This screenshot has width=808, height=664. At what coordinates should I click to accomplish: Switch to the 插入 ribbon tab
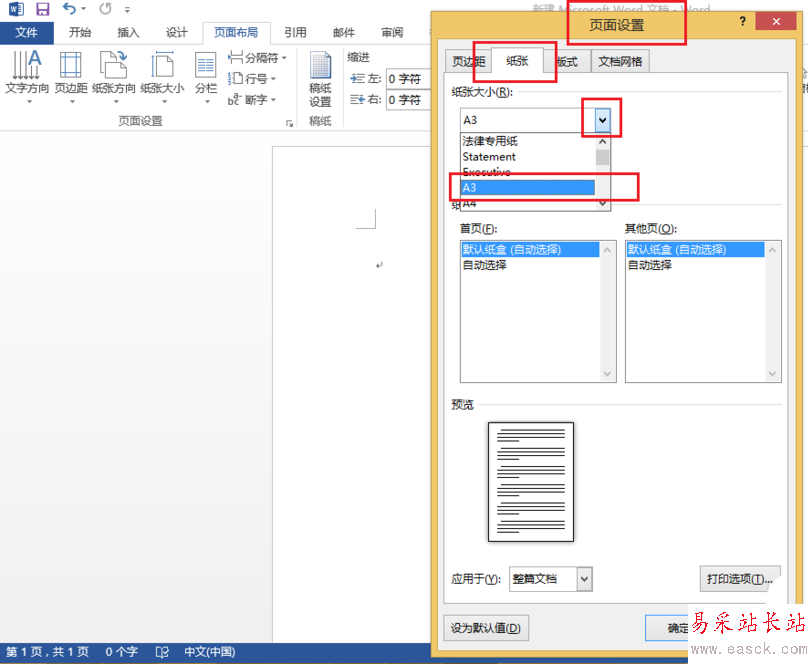click(x=128, y=32)
